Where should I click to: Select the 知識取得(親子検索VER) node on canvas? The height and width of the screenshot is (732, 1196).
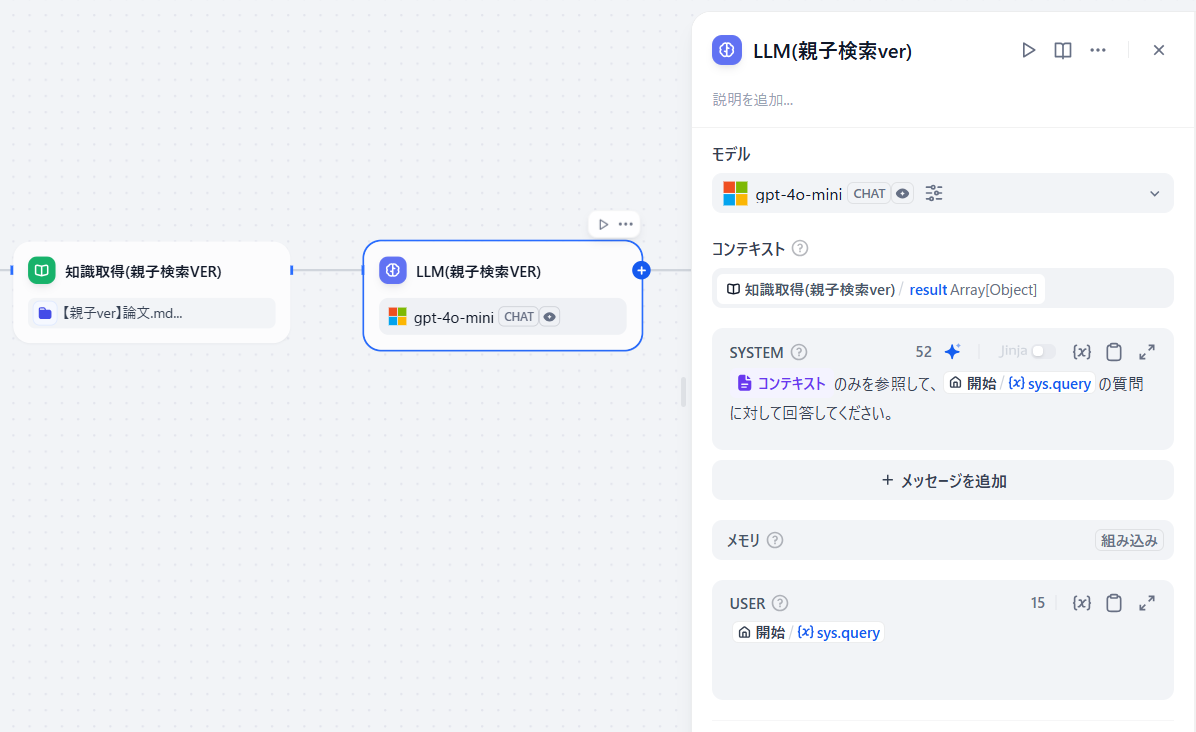(x=152, y=293)
